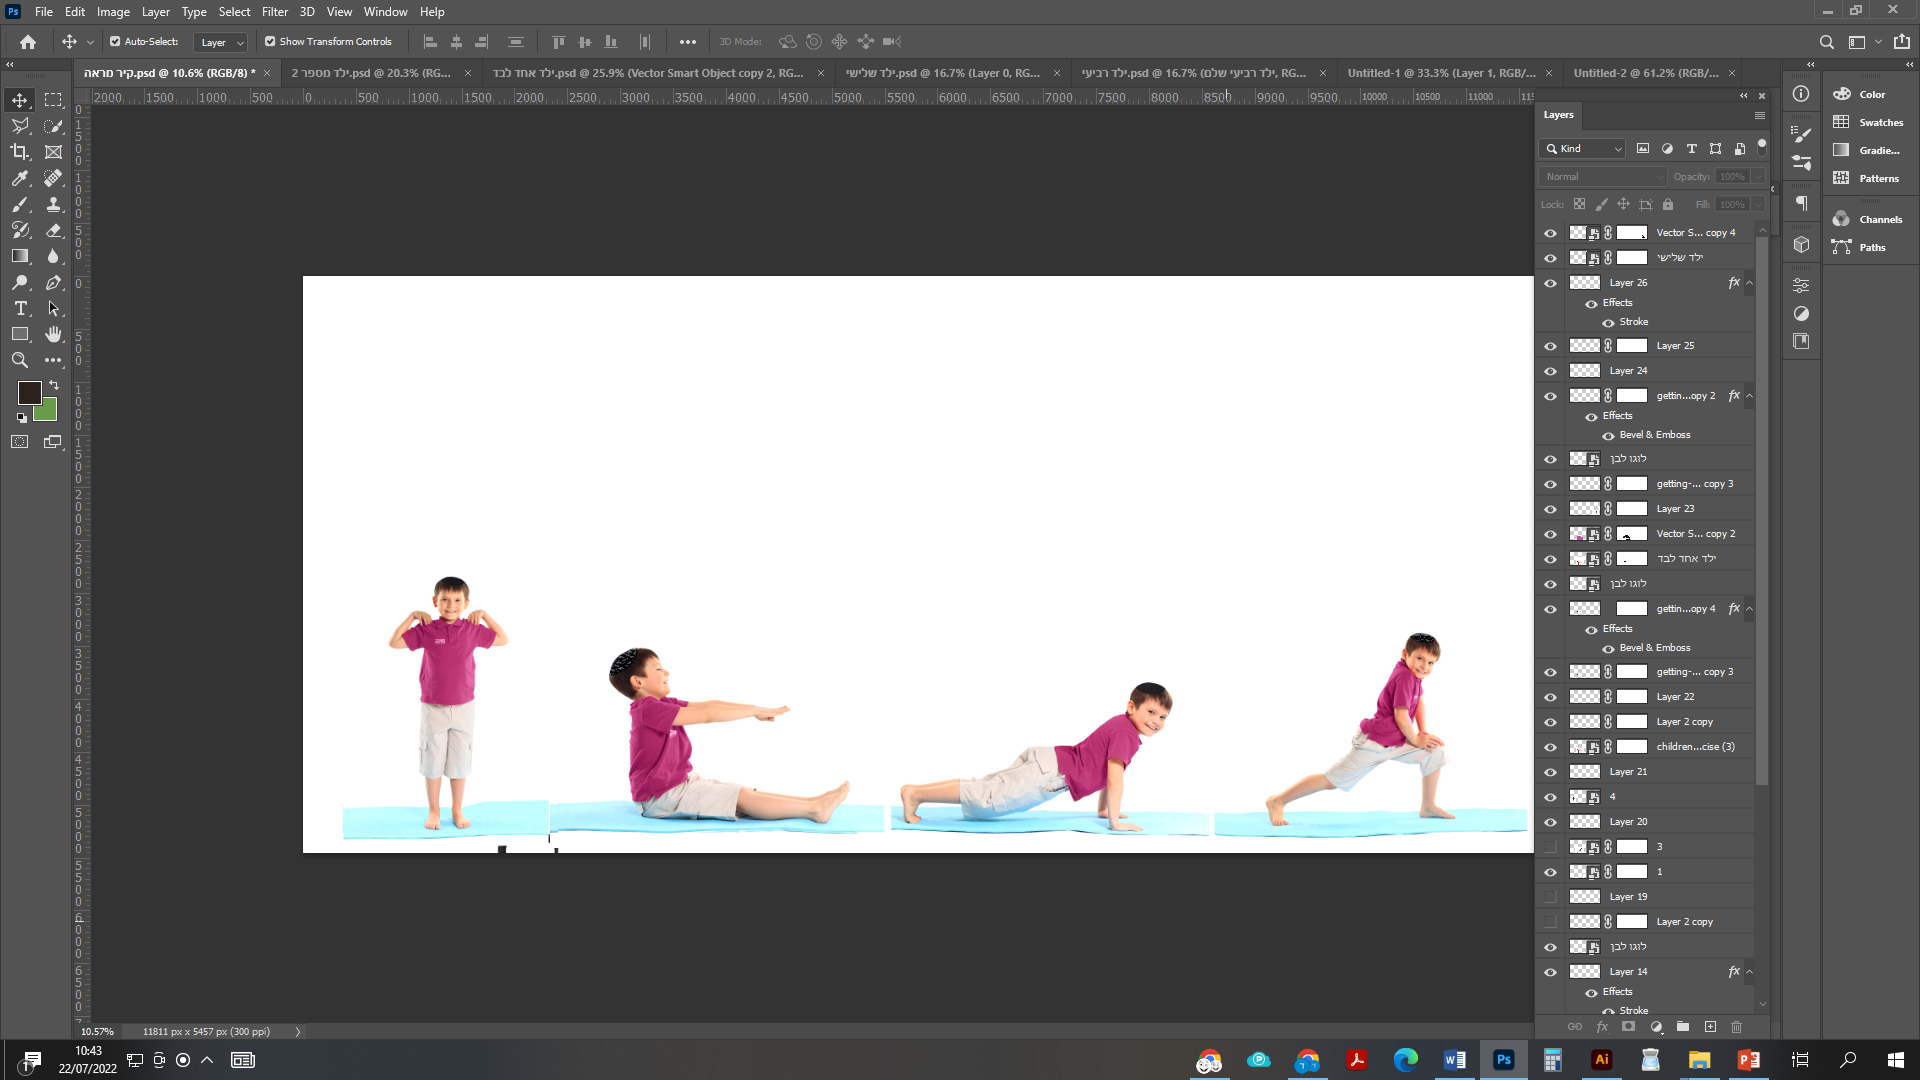Toggle the Auto-Select checkbox
1920x1080 pixels.
click(115, 42)
